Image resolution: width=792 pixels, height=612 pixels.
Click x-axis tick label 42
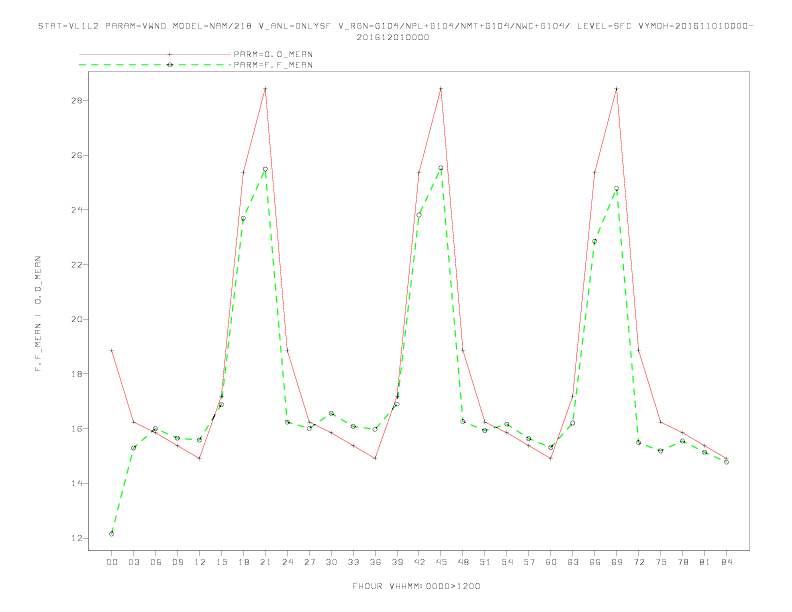tap(419, 562)
